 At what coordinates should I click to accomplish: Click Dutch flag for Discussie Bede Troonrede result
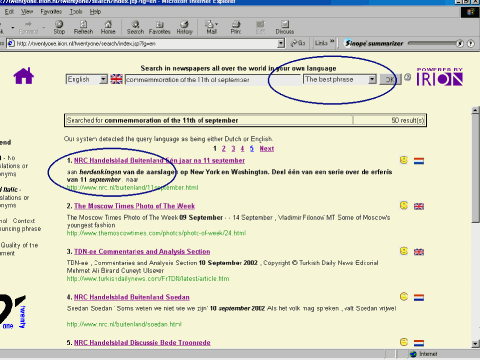click(x=419, y=343)
